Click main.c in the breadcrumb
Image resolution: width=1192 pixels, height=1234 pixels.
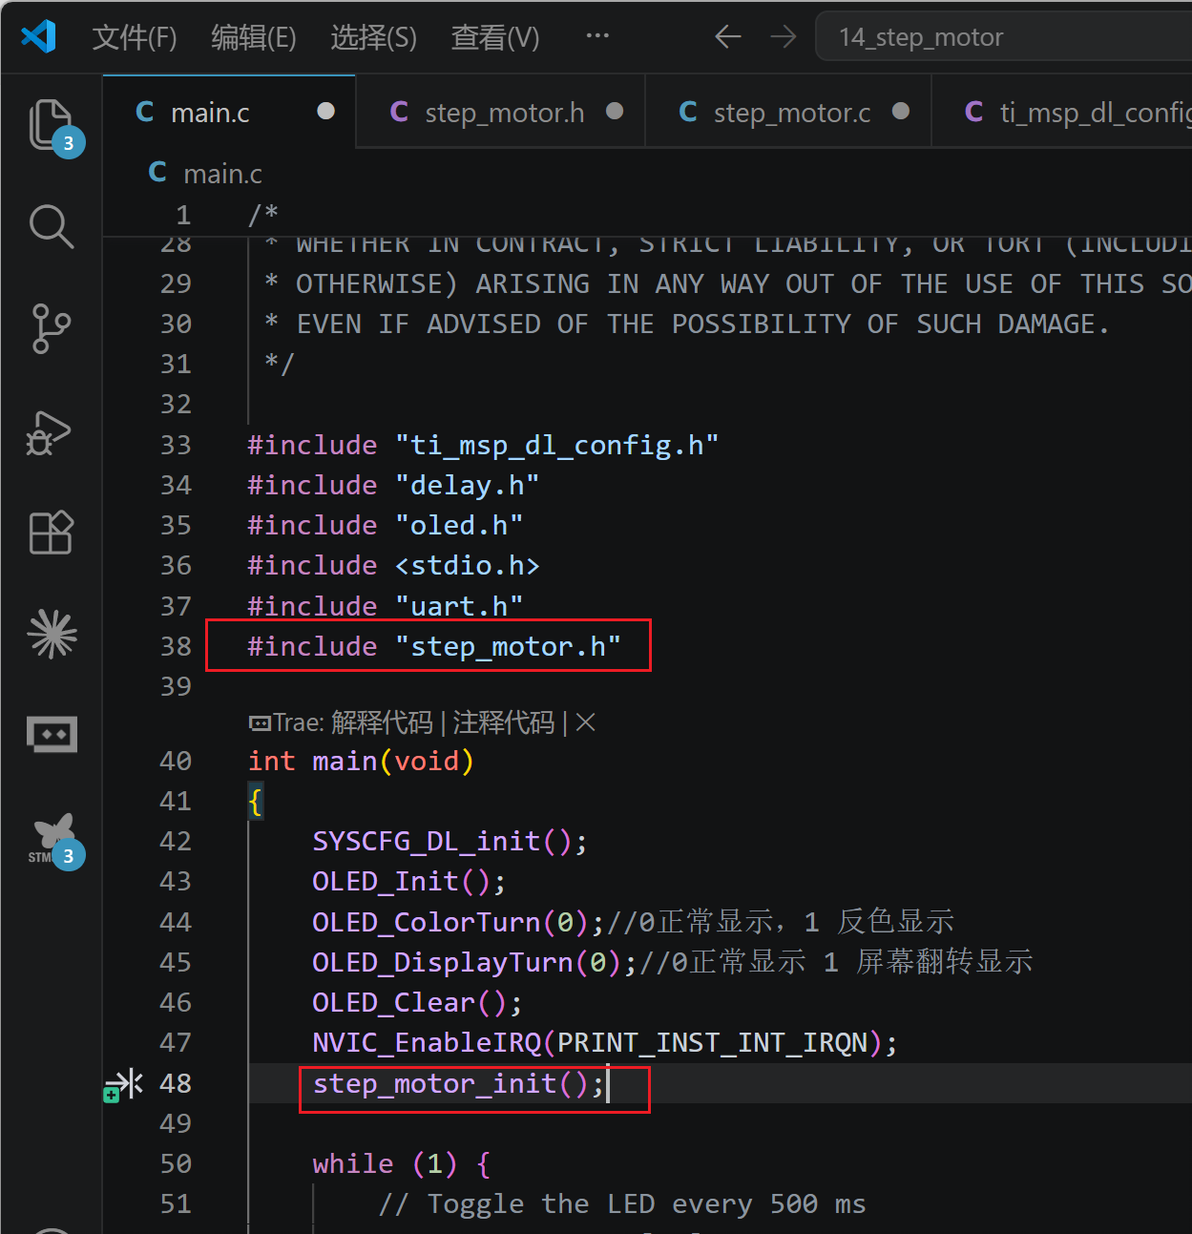[222, 174]
